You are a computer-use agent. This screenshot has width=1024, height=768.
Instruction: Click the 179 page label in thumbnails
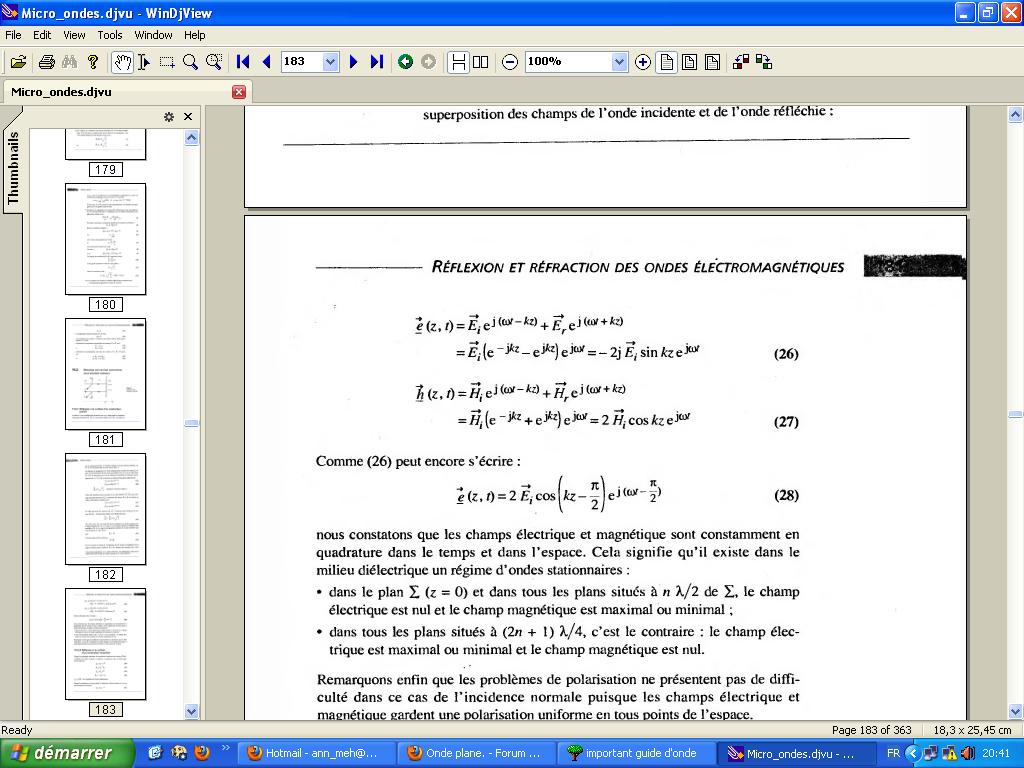[x=105, y=170]
